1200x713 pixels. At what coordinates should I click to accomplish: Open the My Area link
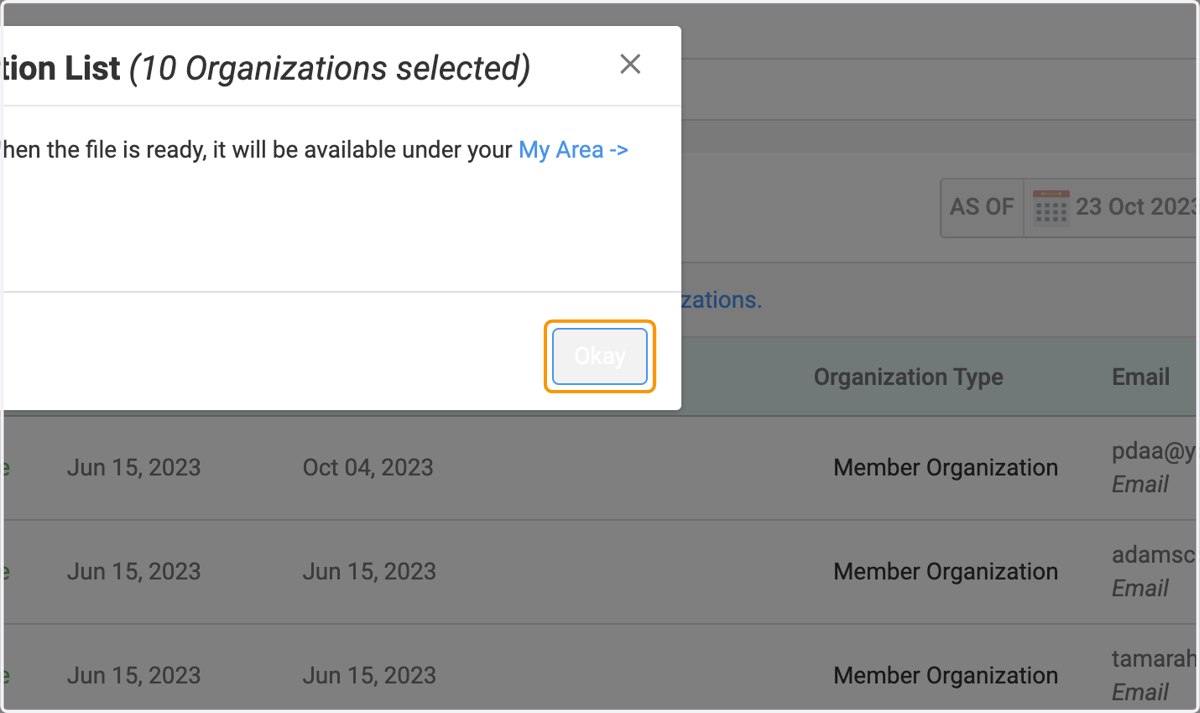coord(573,150)
